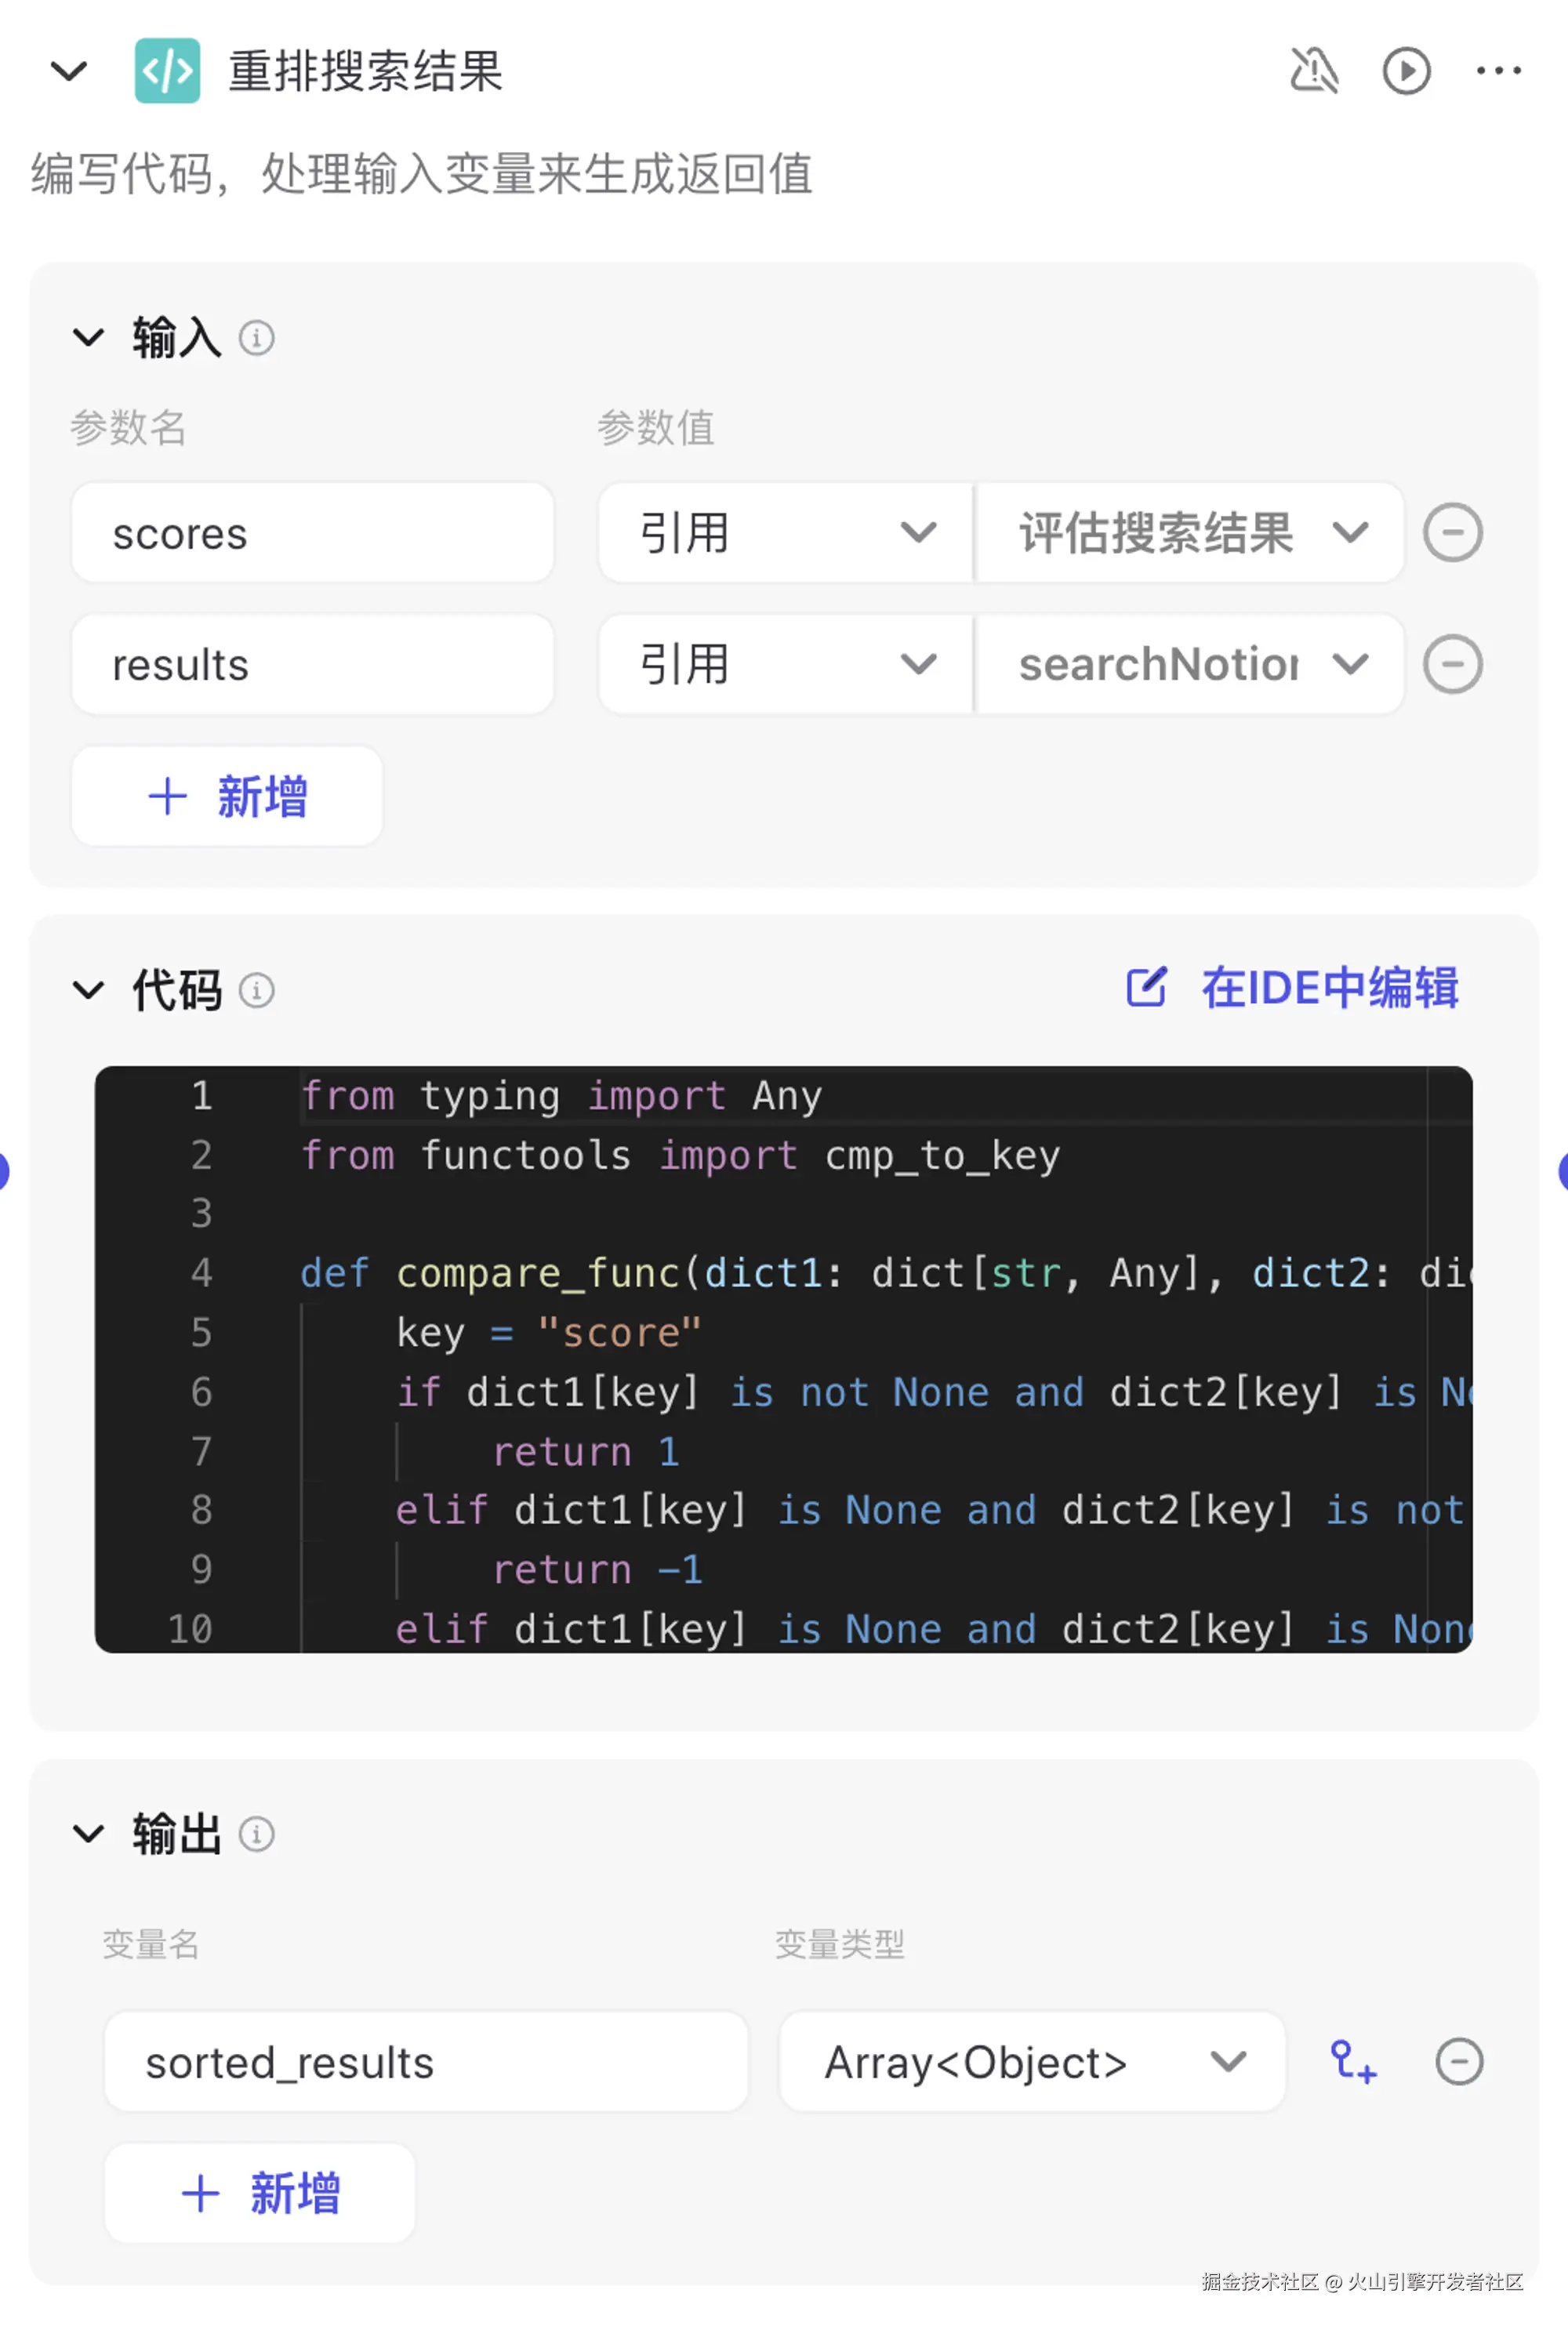Click 新增 button under input parameters

coord(227,796)
